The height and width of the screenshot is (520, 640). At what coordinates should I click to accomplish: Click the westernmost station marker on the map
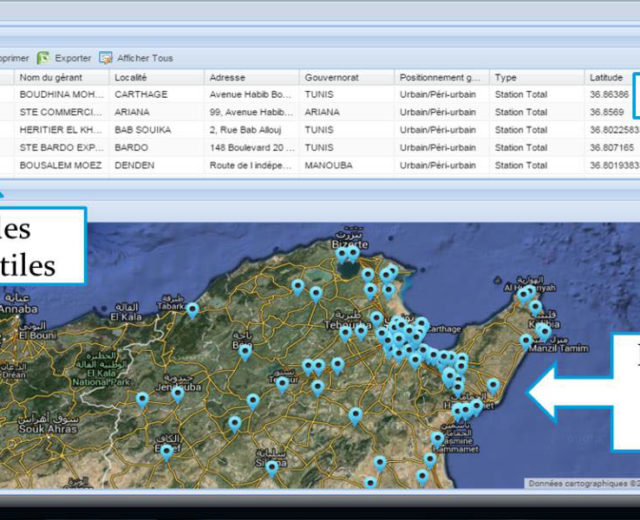[142, 399]
